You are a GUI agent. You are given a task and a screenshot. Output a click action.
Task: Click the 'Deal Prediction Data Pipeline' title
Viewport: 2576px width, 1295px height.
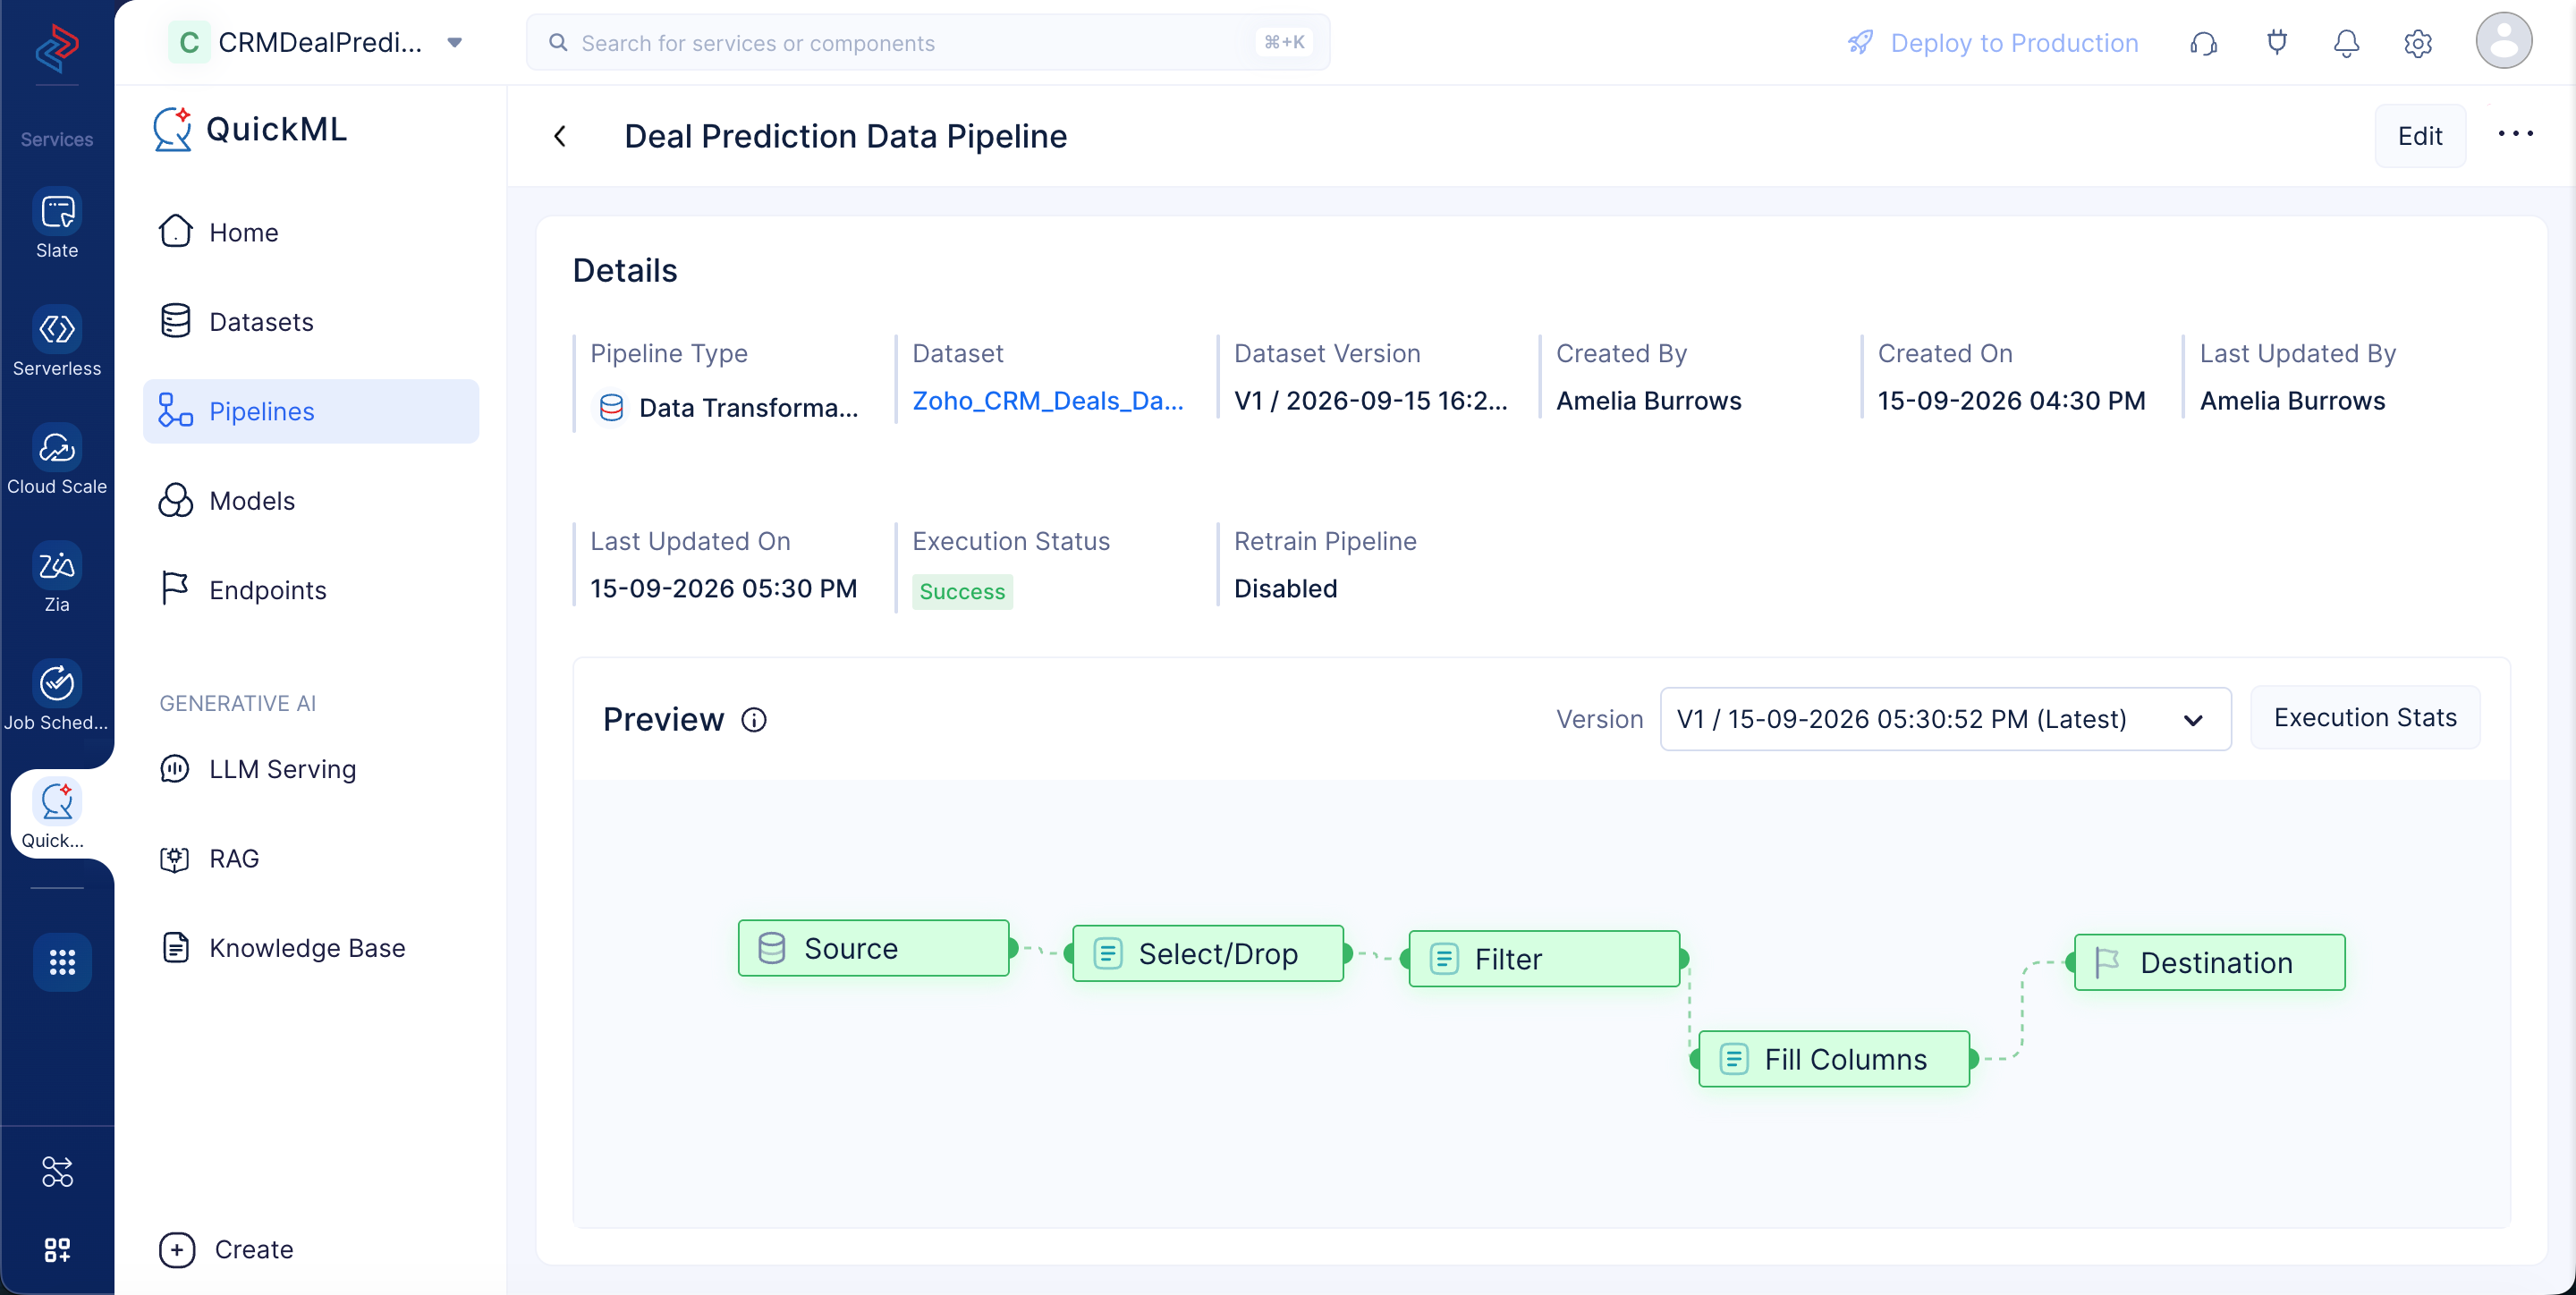tap(845, 136)
